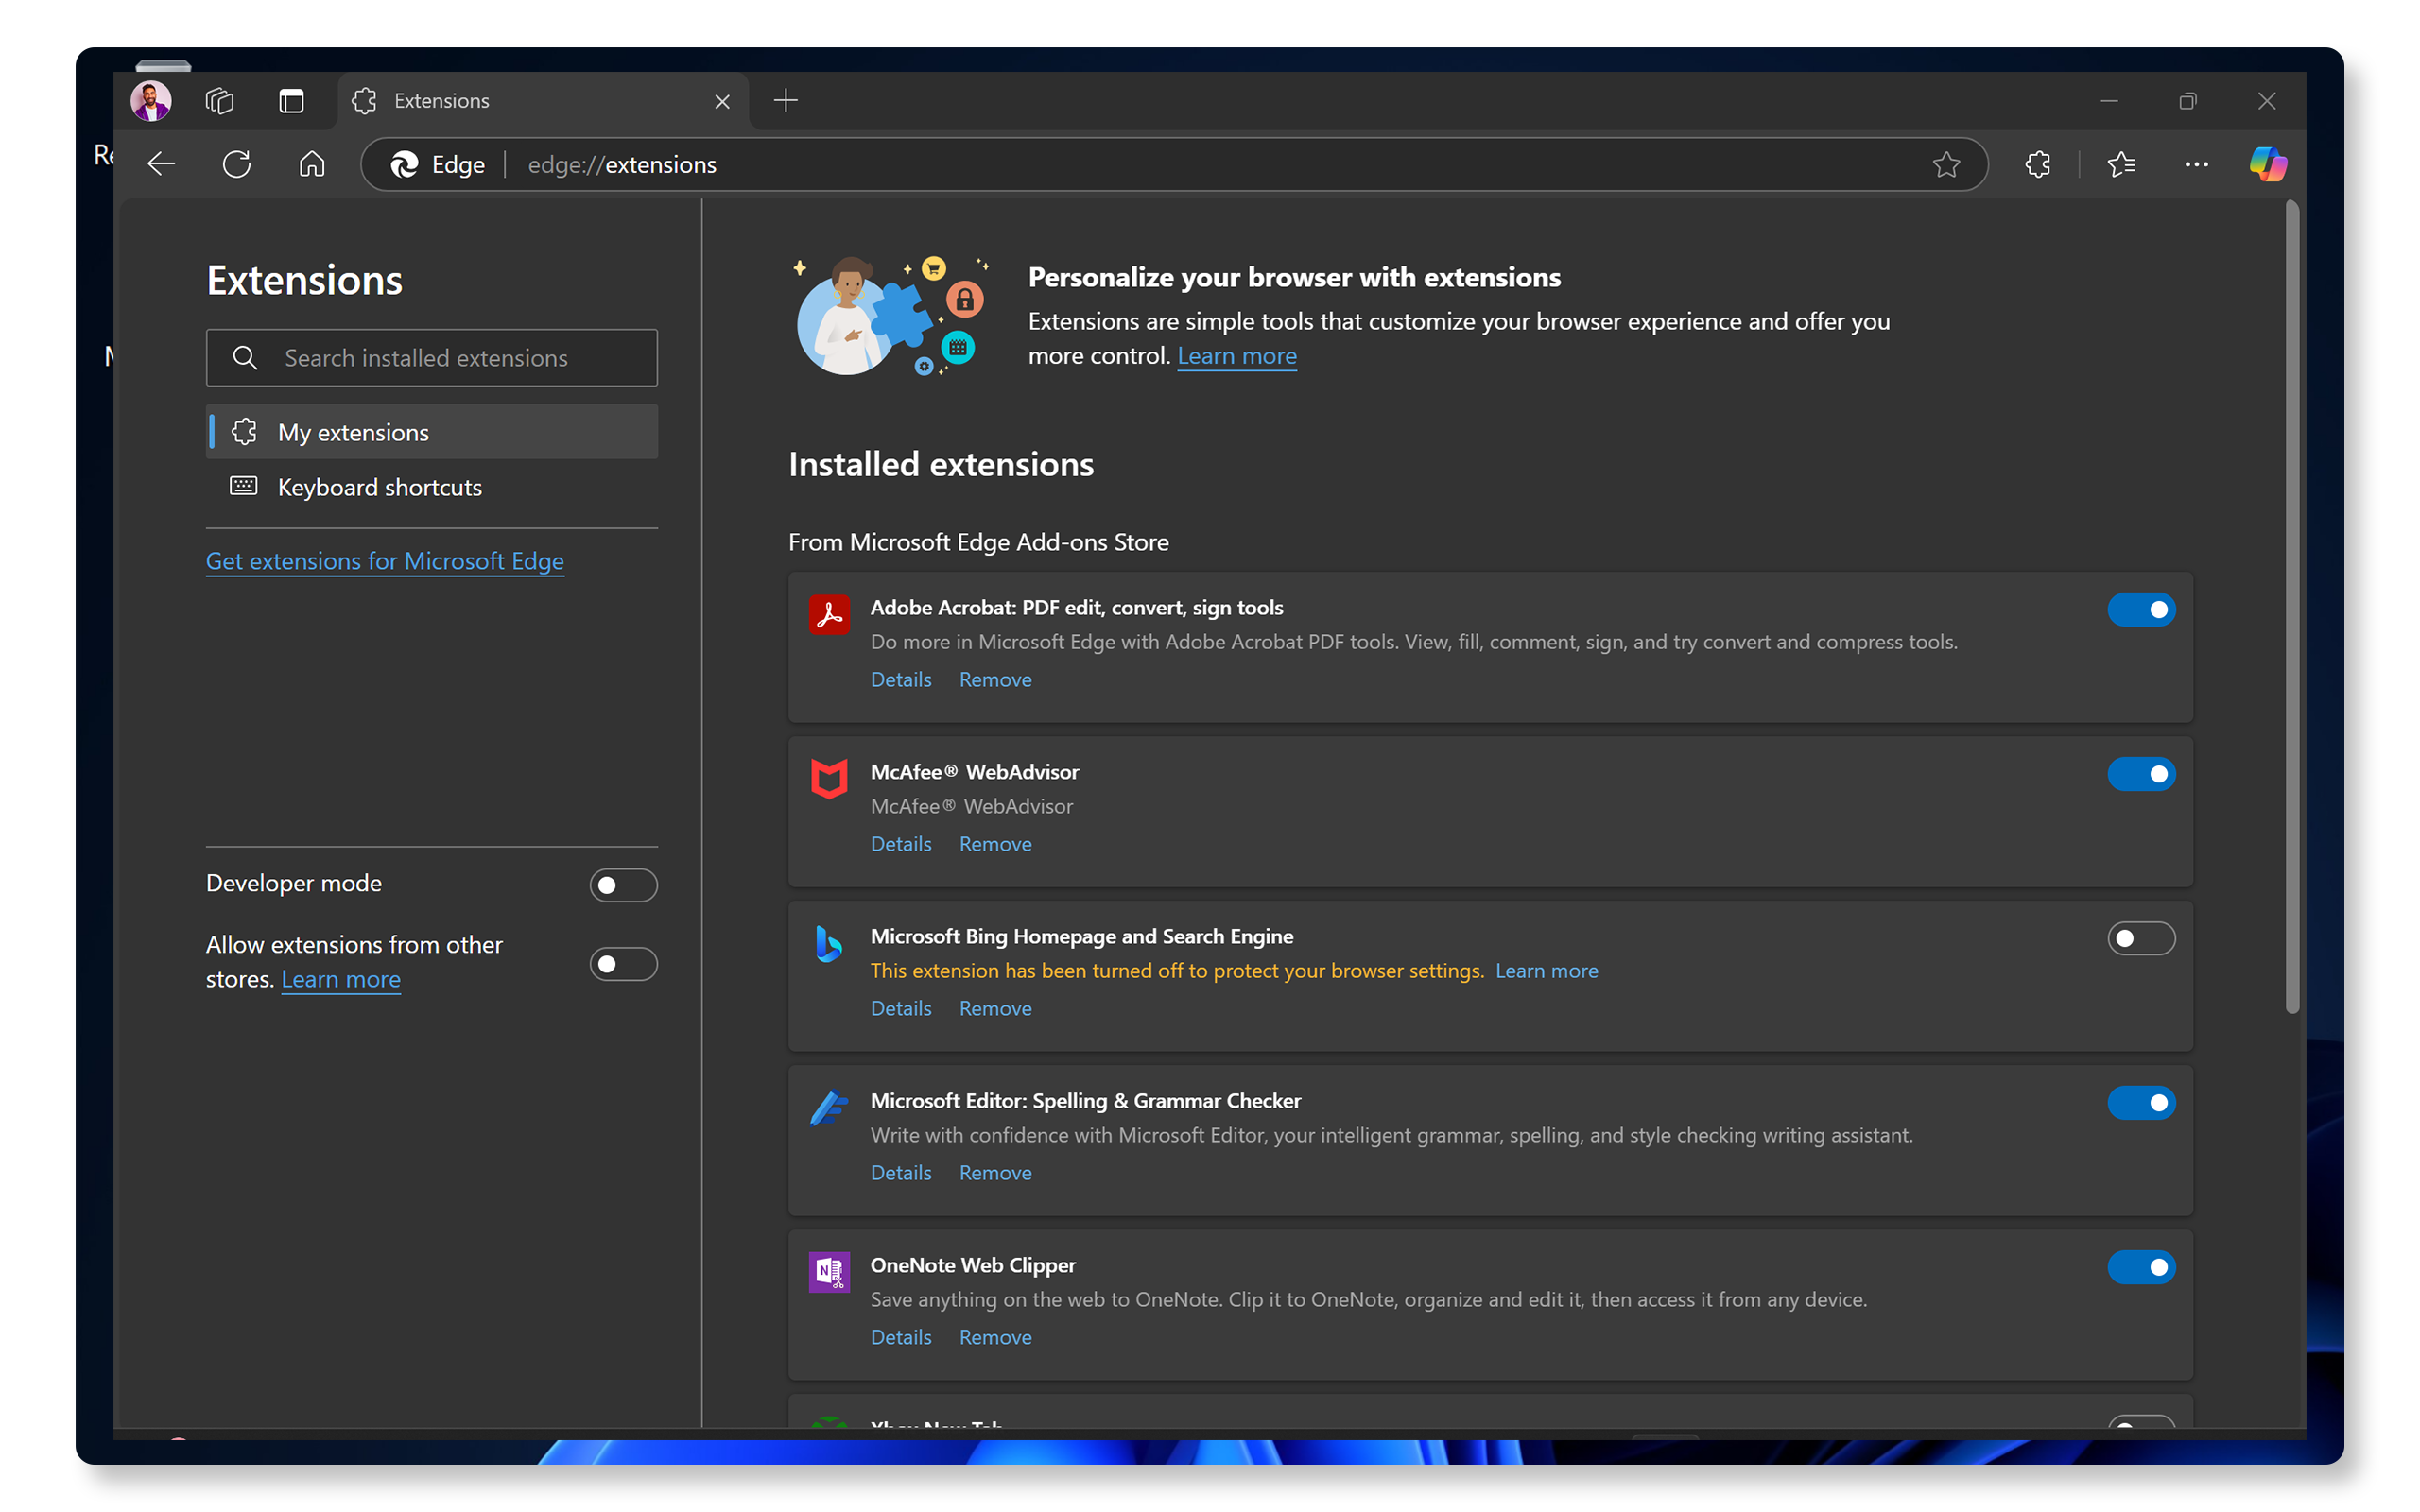Open the profile avatar menu
2420x1512 pixels.
(151, 101)
